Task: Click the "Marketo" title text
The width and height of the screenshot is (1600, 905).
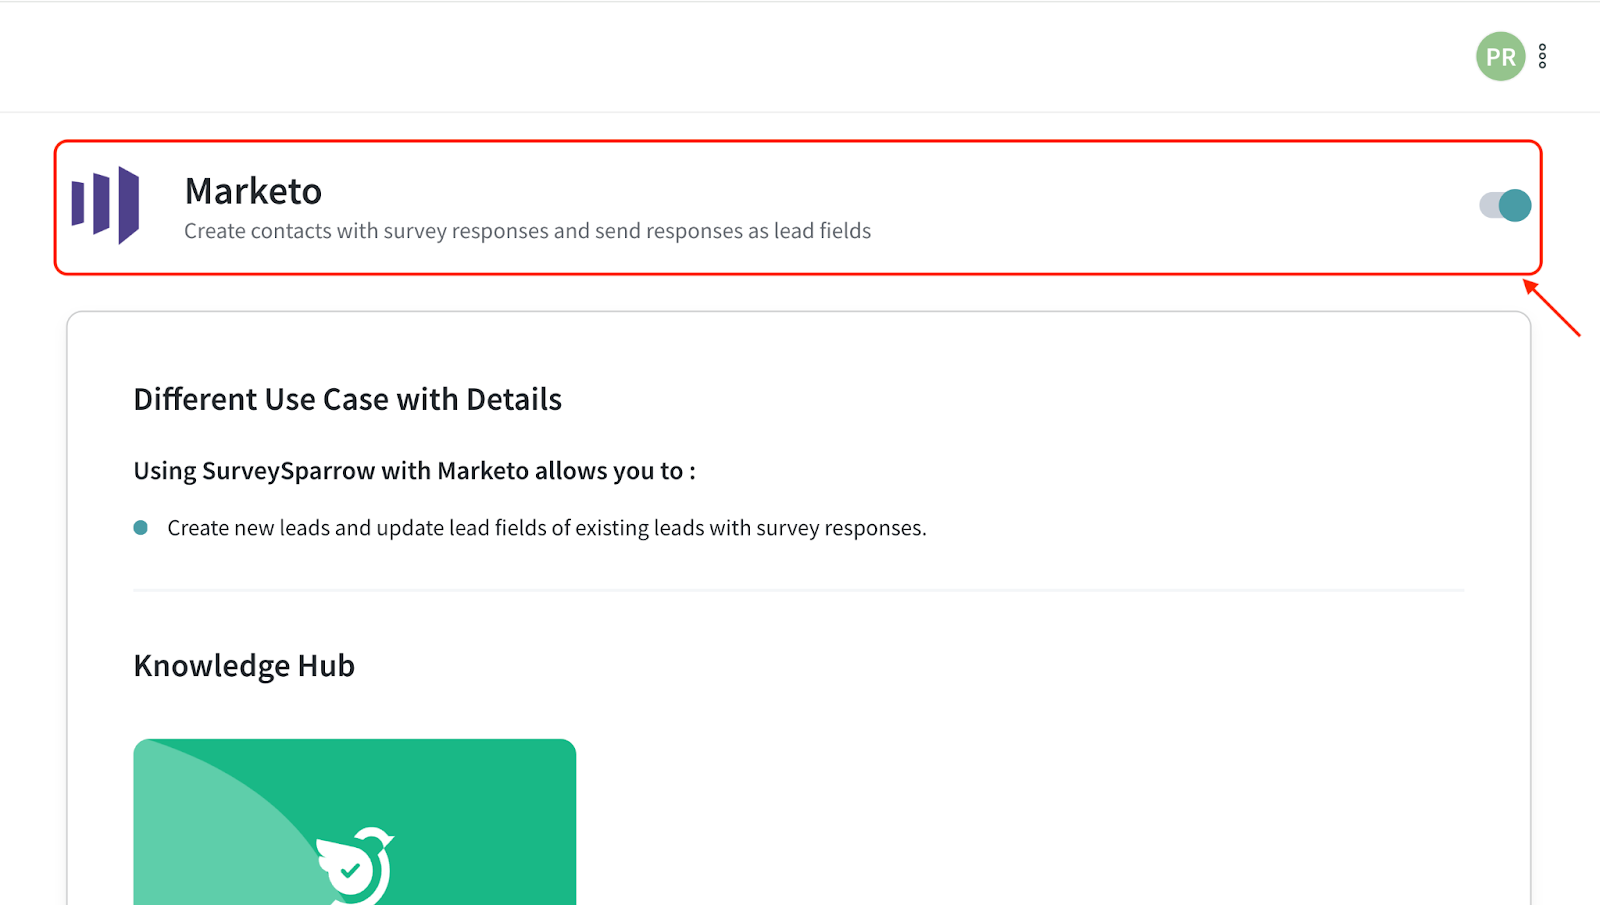Action: (x=253, y=191)
